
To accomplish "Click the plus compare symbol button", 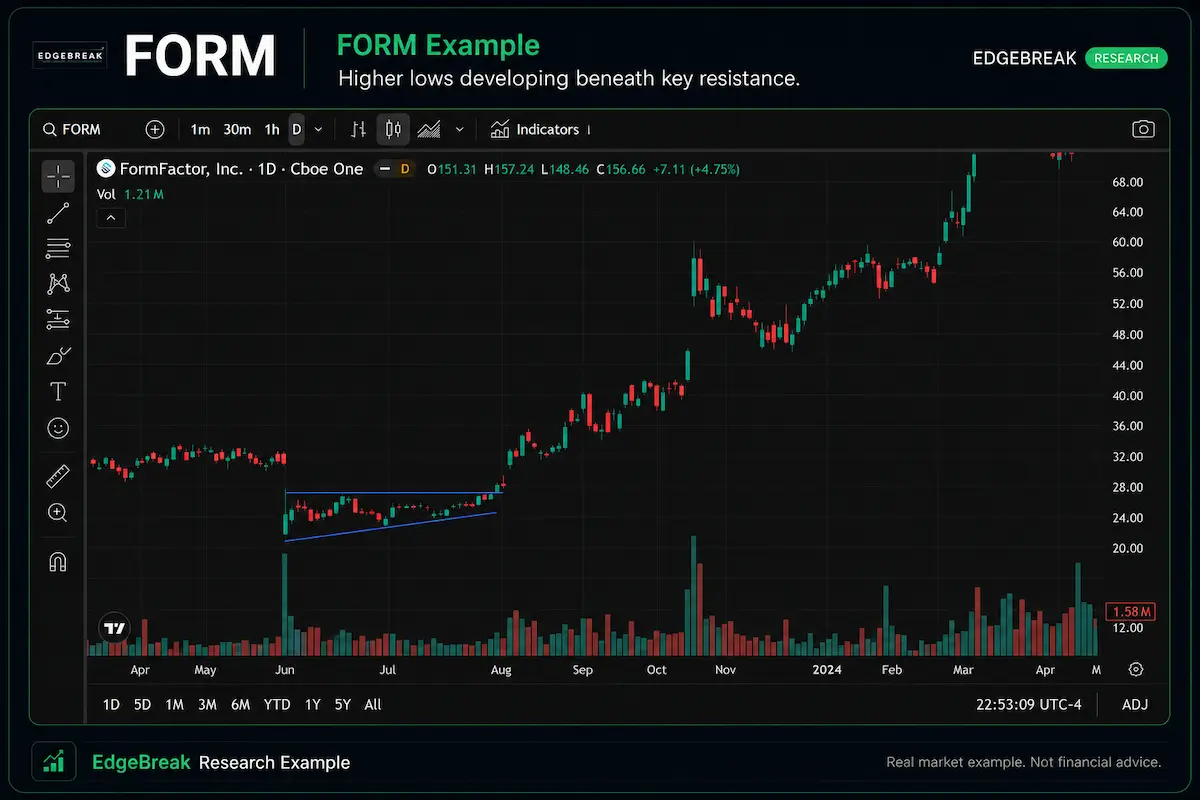I will (x=155, y=129).
